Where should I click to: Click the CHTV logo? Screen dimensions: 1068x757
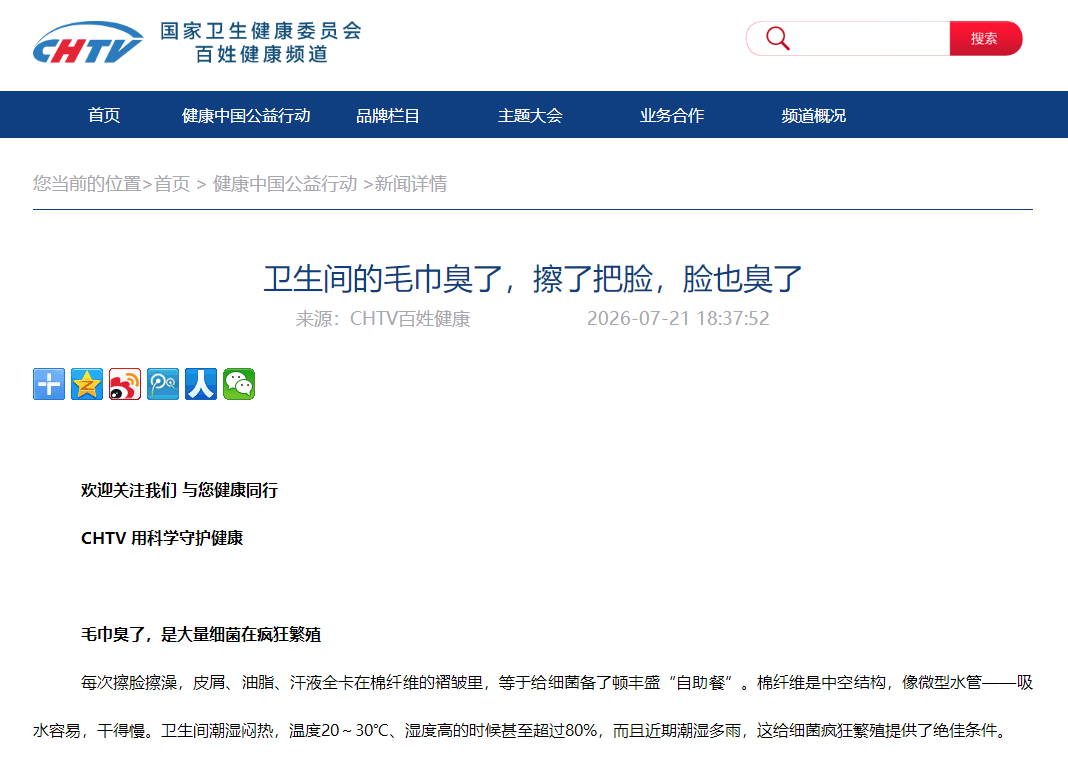(88, 43)
